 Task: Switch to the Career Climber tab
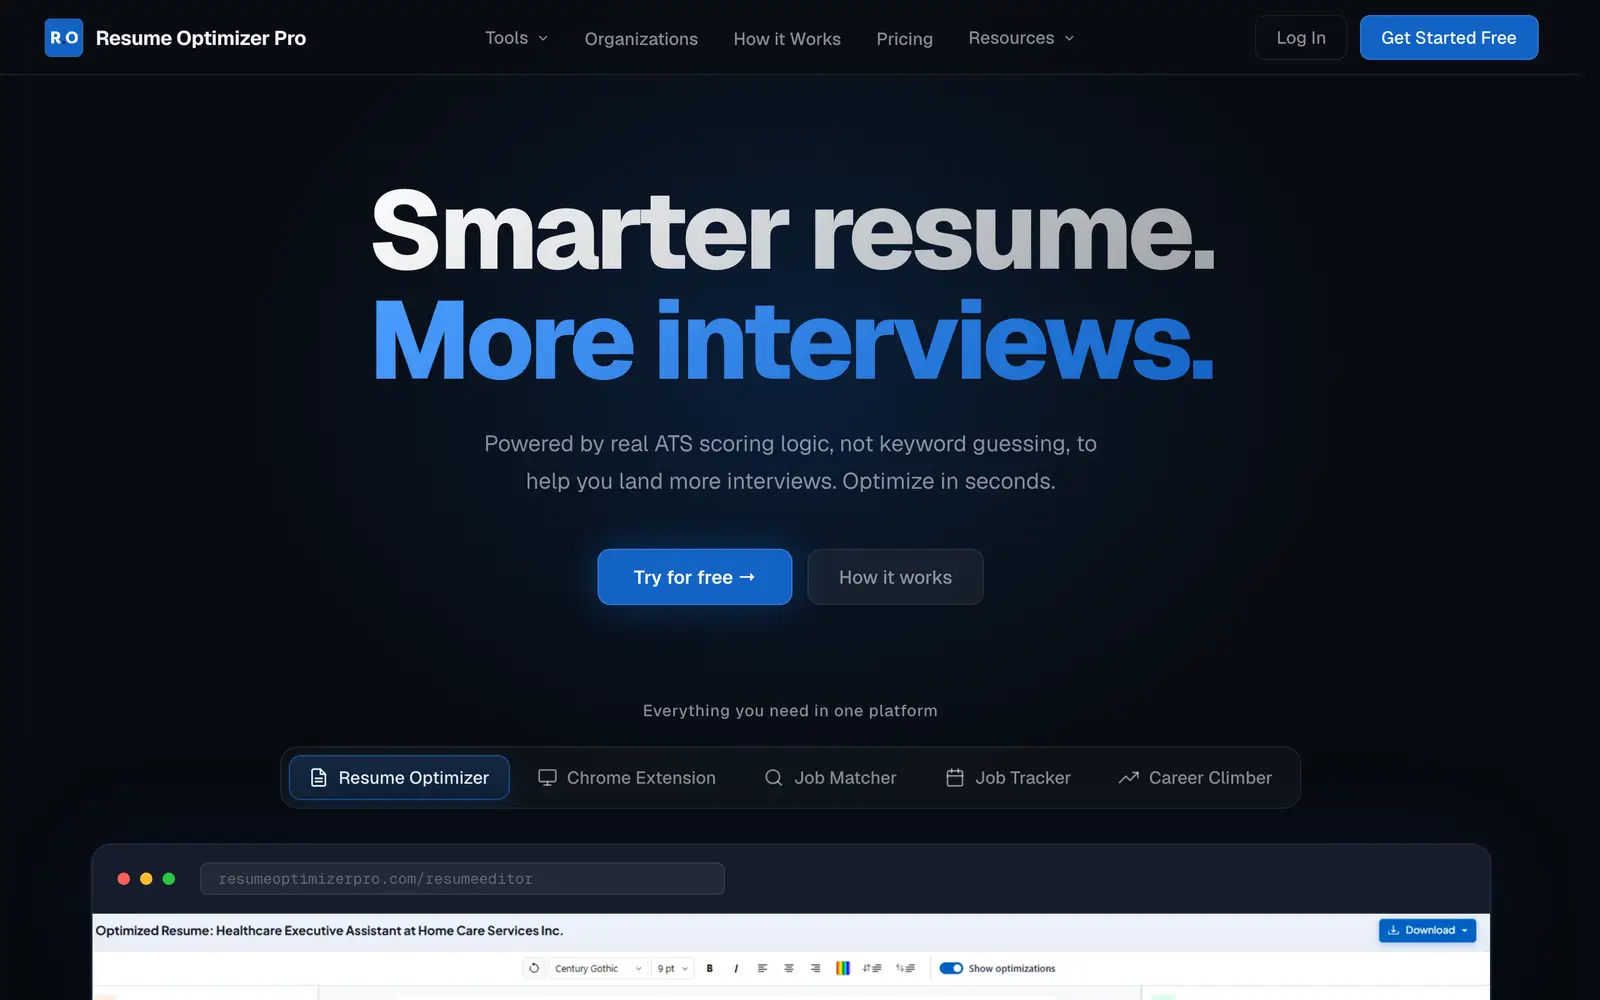[1195, 778]
